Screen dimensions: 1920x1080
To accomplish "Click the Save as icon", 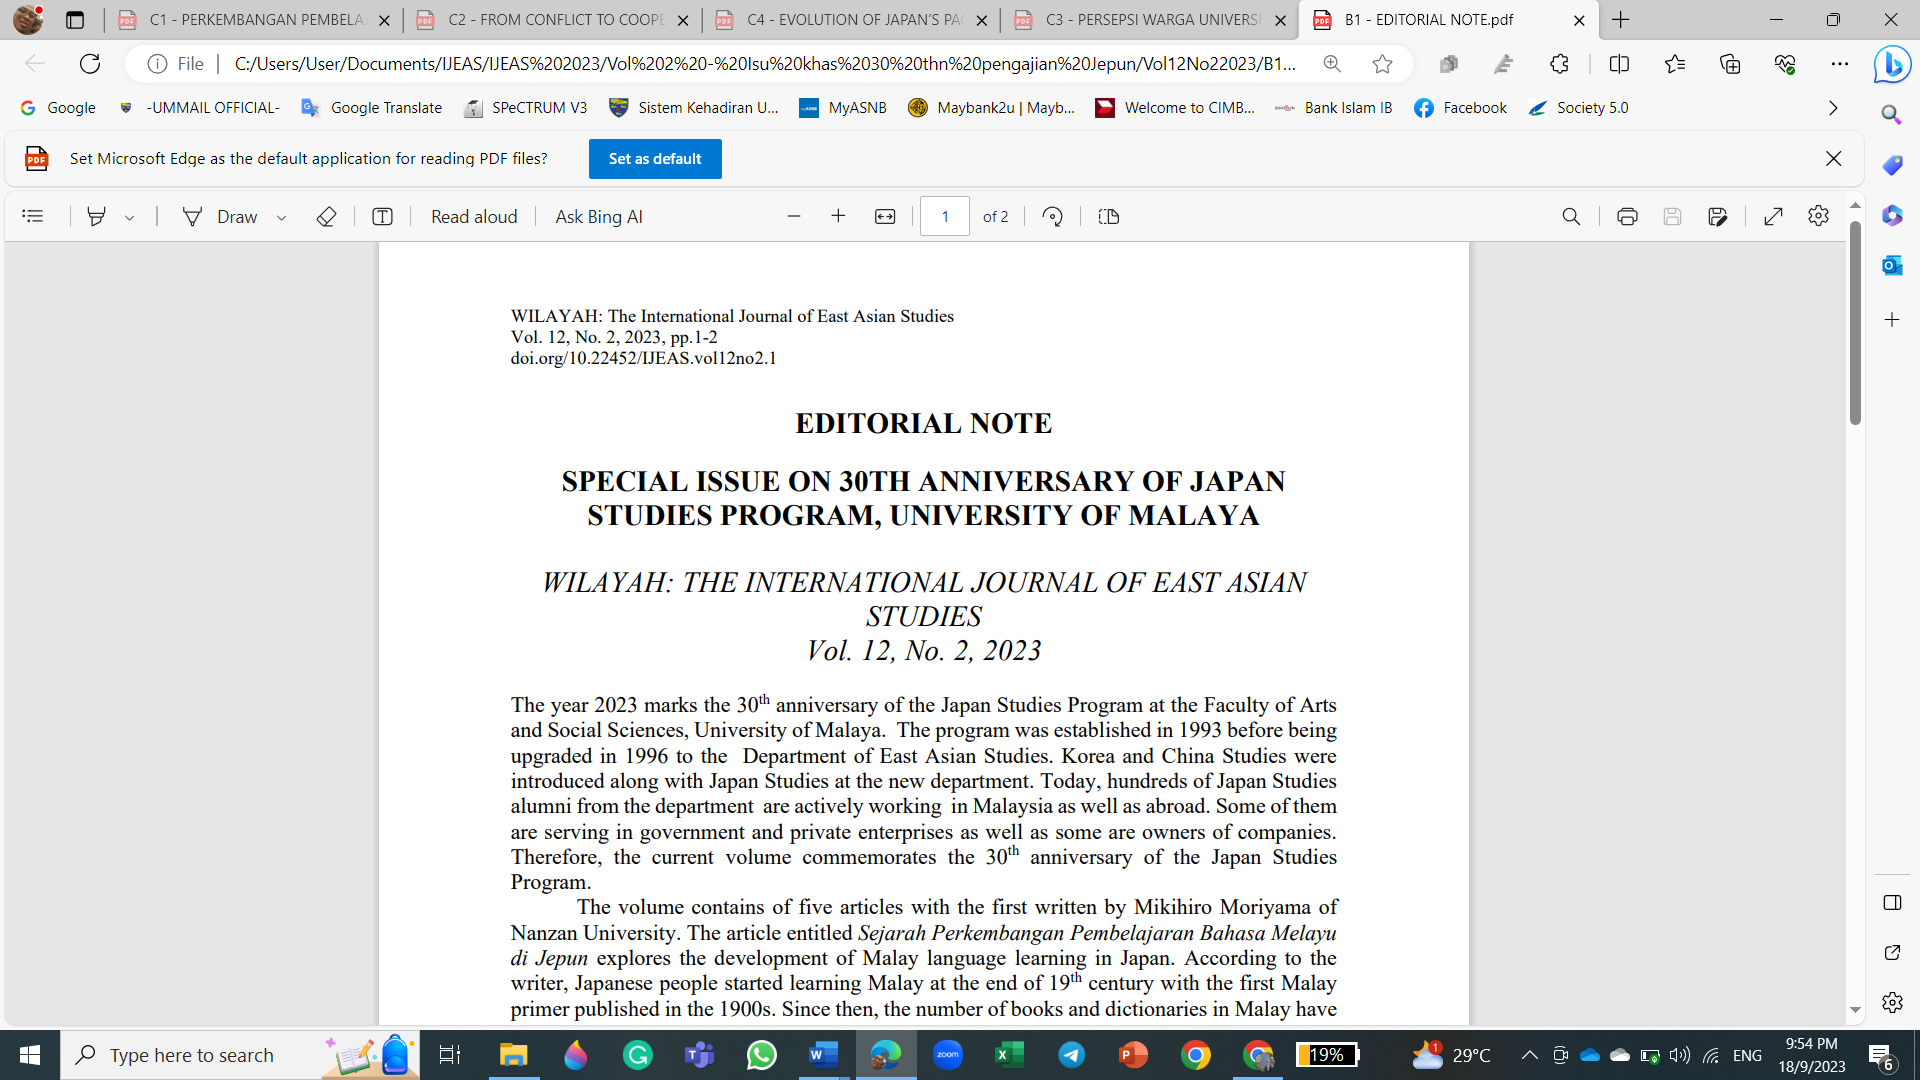I will [x=1718, y=216].
